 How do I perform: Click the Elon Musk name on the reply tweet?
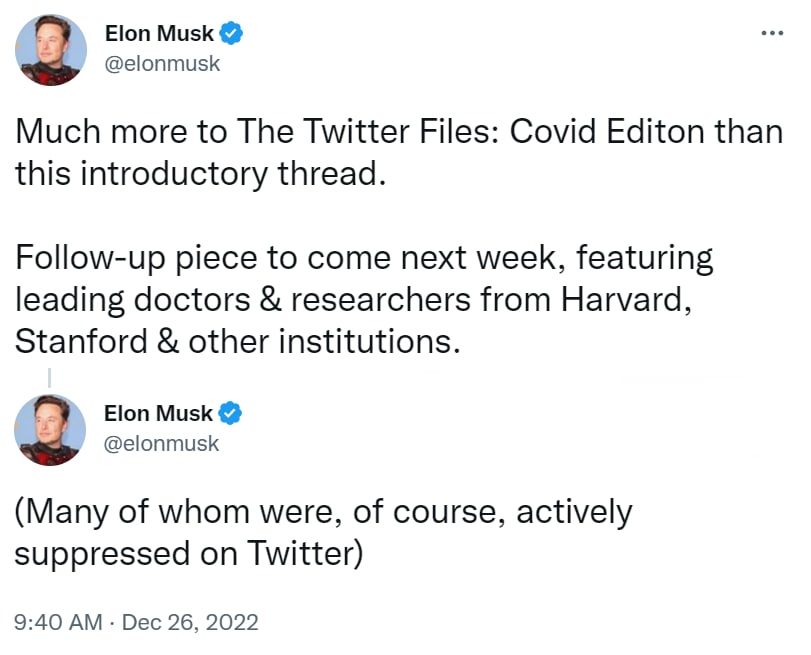click(159, 412)
